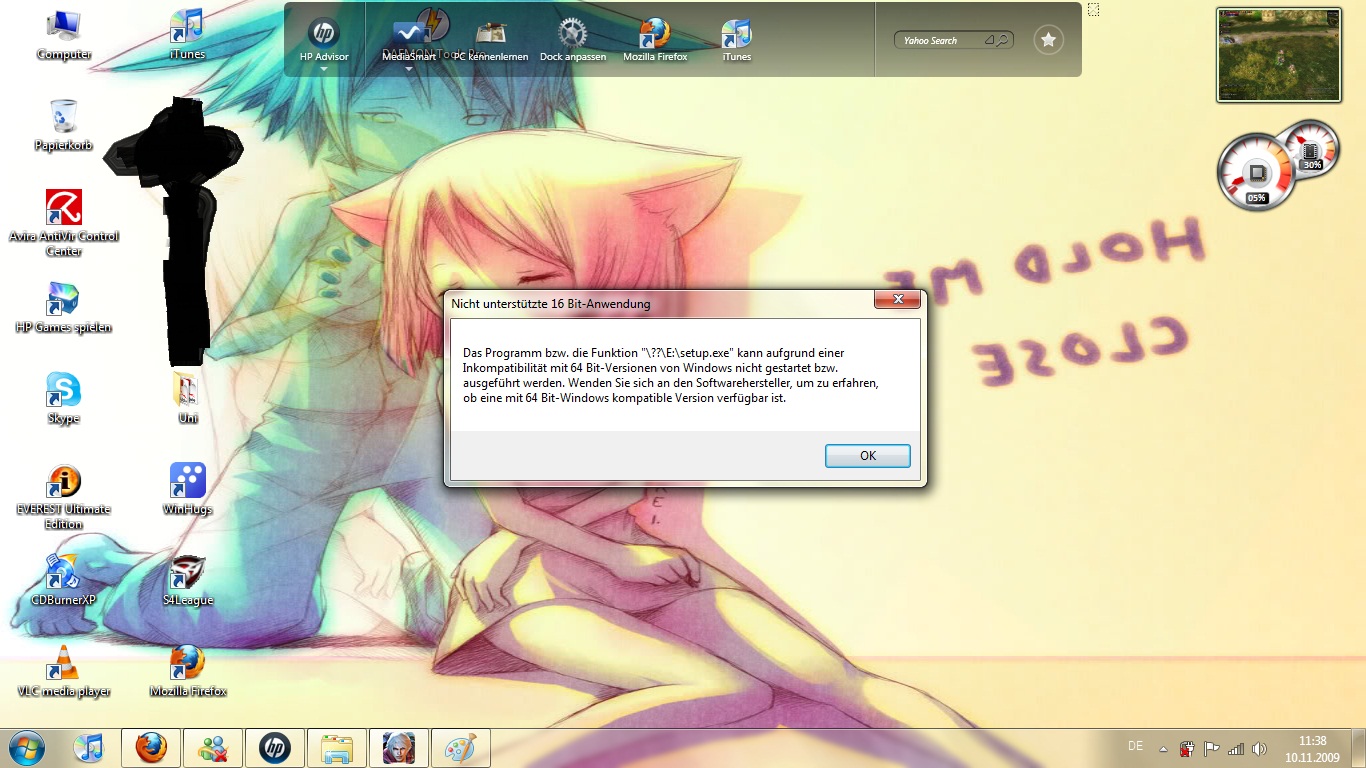Click the Yahoo Search field in dock
Image resolution: width=1366 pixels, height=768 pixels.
[x=953, y=40]
